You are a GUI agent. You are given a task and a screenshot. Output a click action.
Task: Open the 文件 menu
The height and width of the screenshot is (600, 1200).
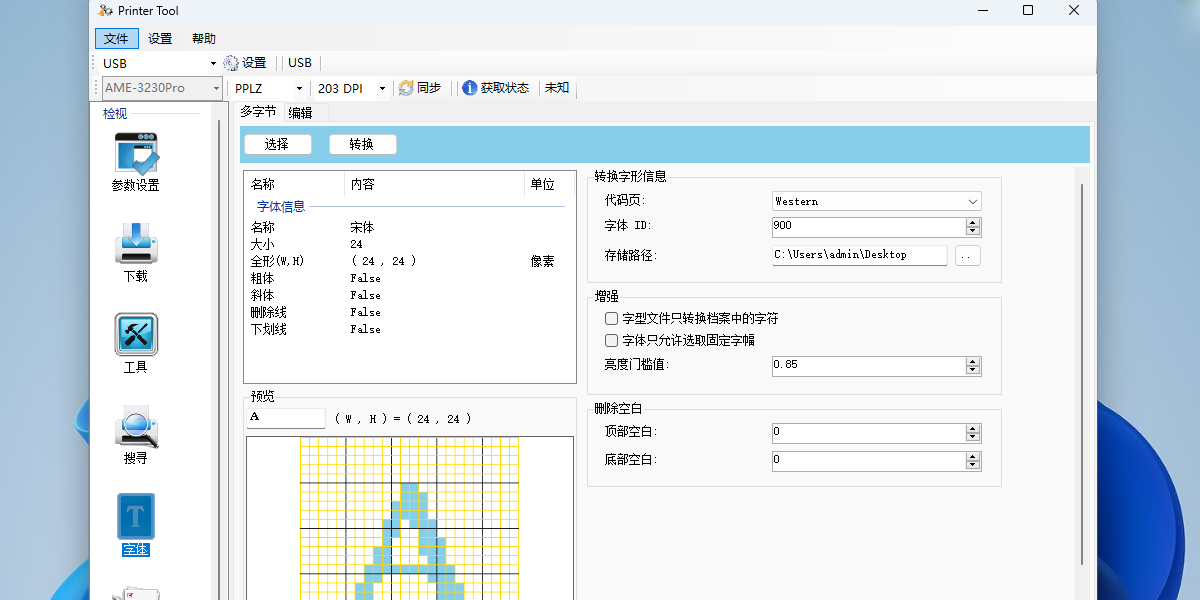pyautogui.click(x=117, y=39)
